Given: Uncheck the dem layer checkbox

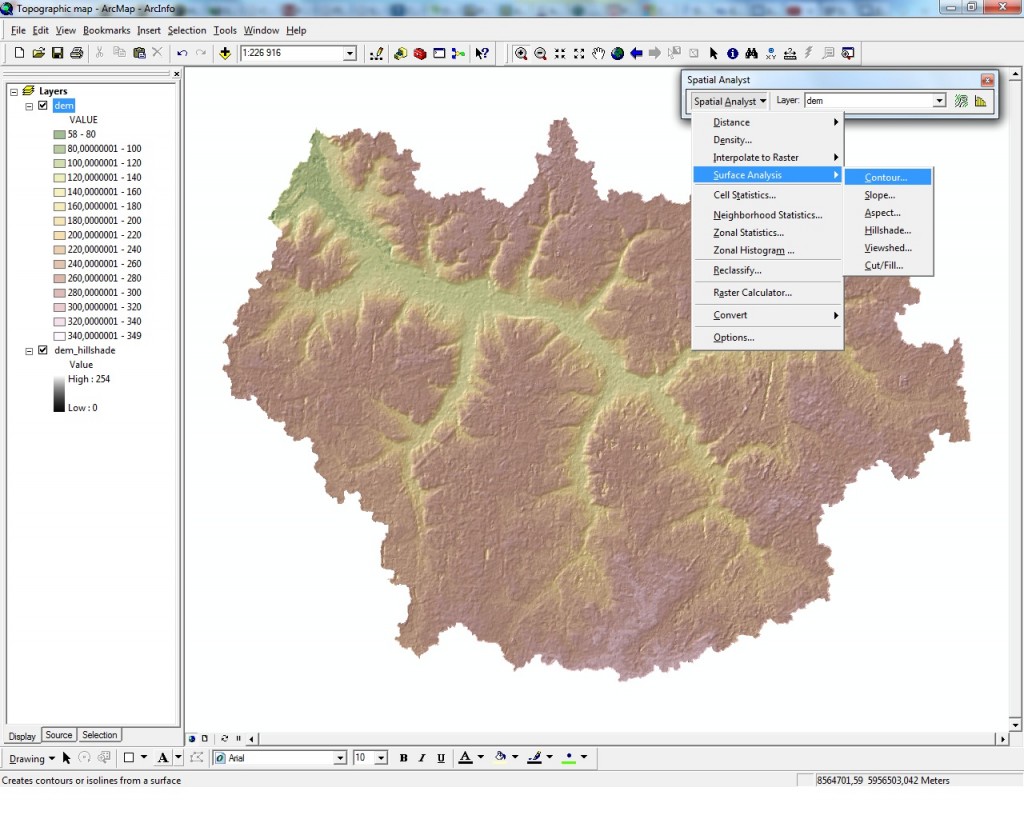Looking at the screenshot, I should click(43, 105).
